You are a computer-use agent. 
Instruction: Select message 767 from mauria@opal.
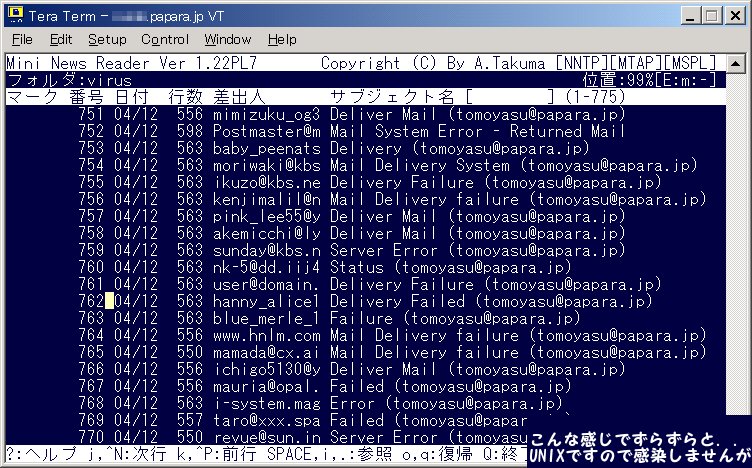pyautogui.click(x=325, y=386)
